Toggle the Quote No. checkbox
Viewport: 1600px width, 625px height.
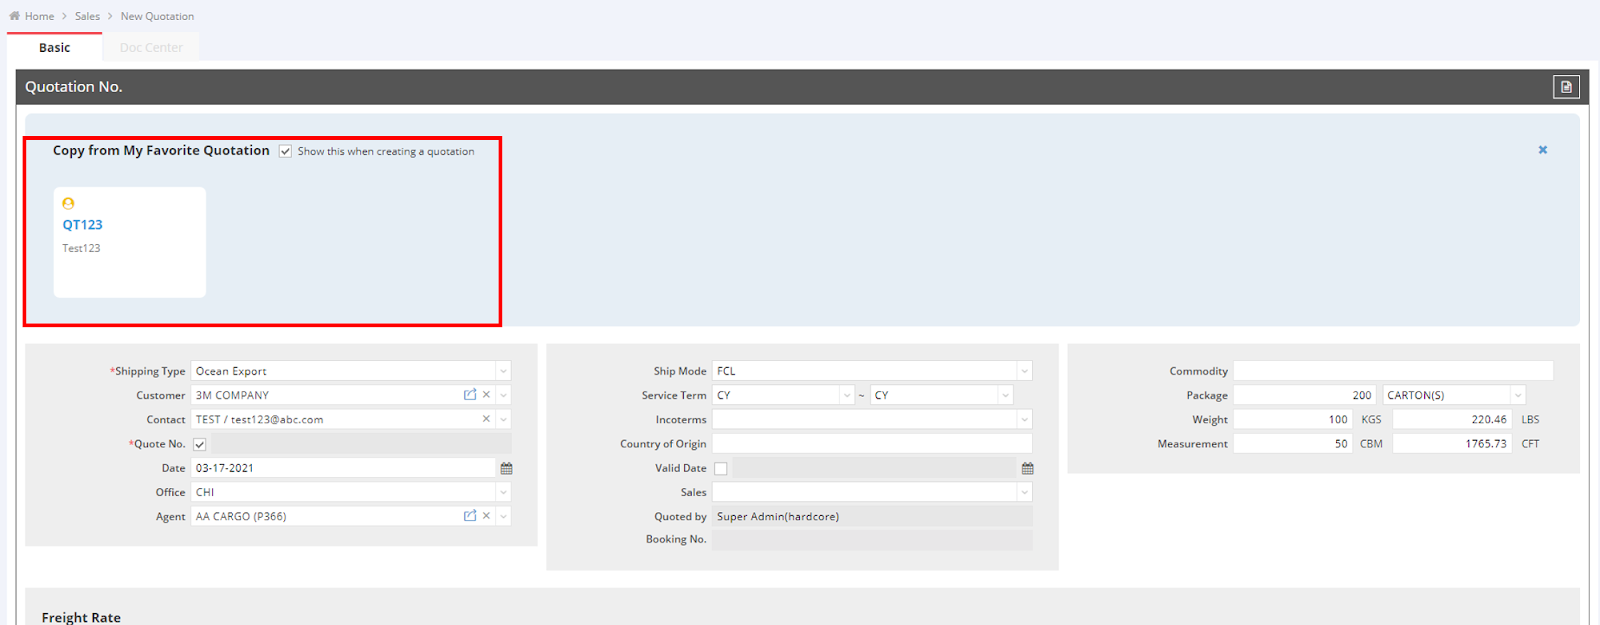[200, 444]
